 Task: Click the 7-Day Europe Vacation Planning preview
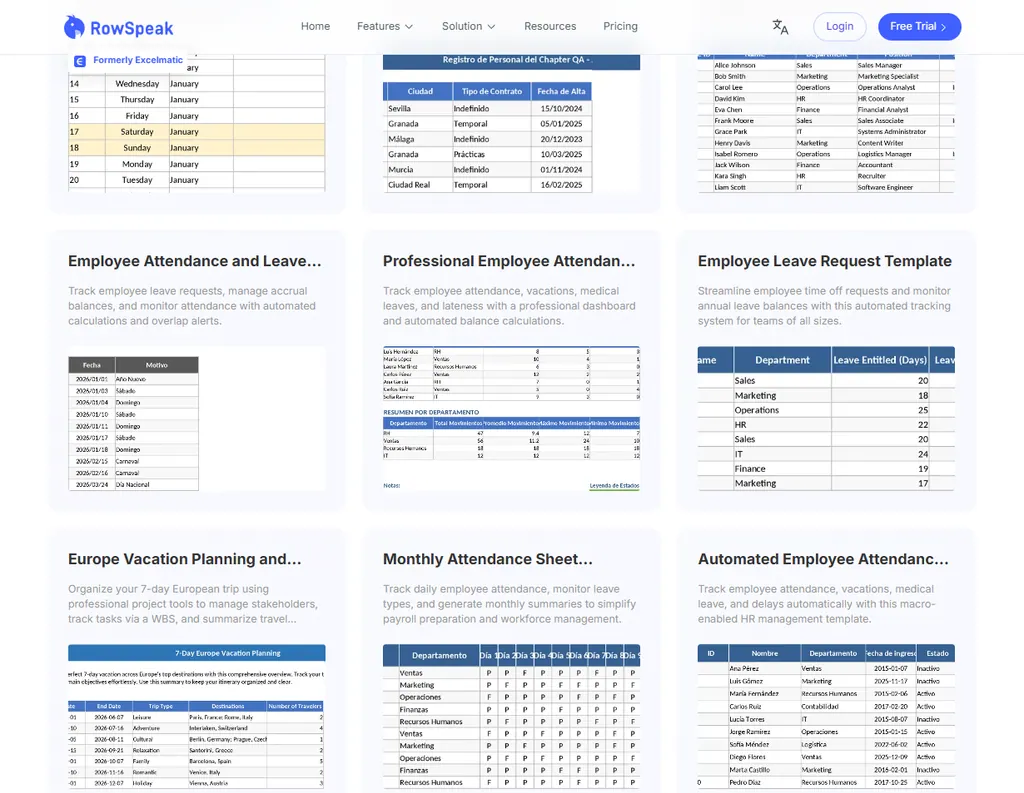[x=196, y=716]
